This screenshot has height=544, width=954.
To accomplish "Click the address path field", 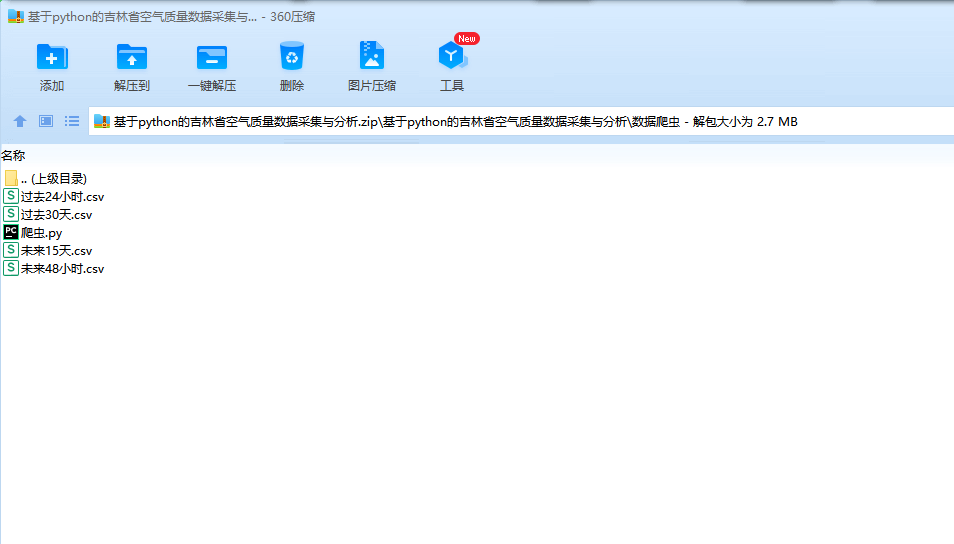I will tap(521, 121).
